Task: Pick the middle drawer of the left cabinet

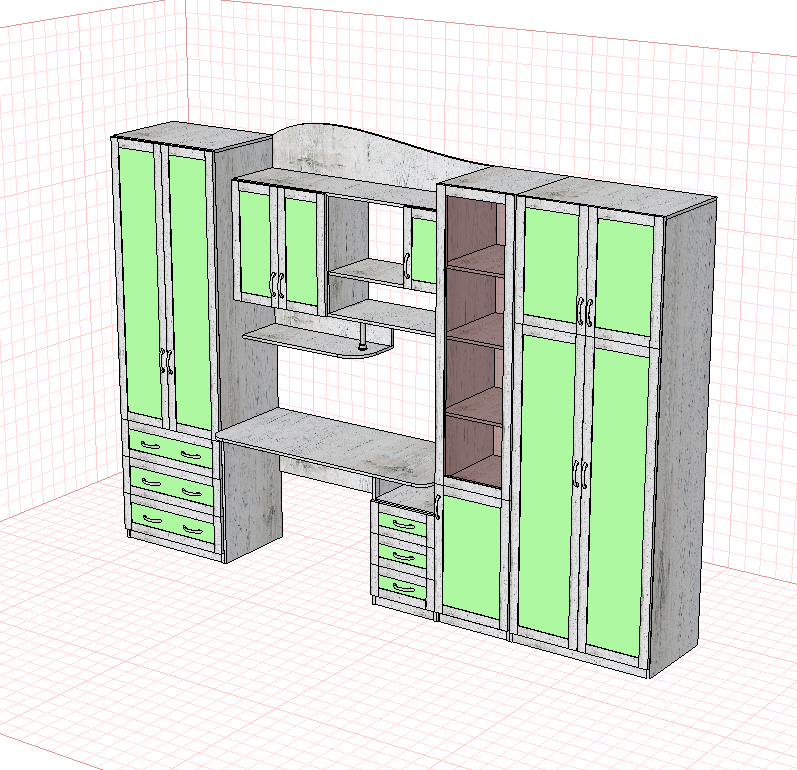Action: click(173, 485)
